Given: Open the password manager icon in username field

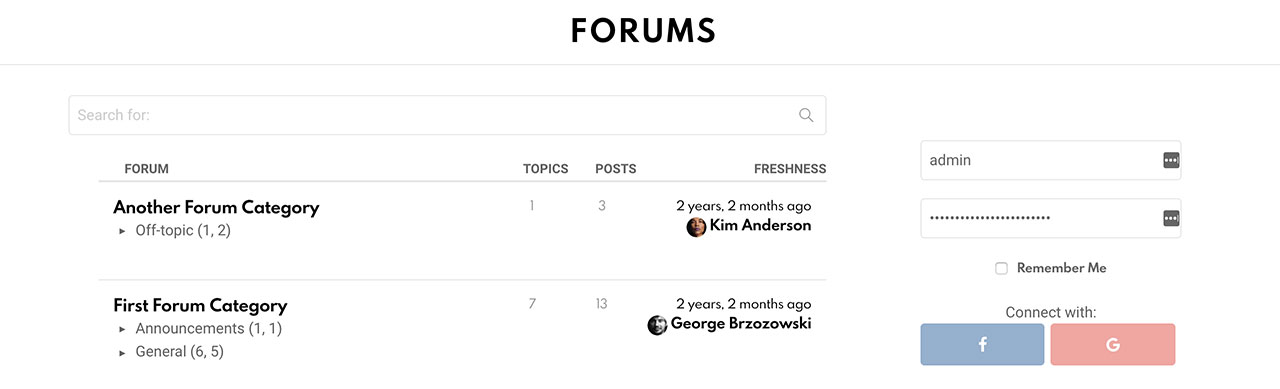Looking at the screenshot, I should click(x=1171, y=160).
